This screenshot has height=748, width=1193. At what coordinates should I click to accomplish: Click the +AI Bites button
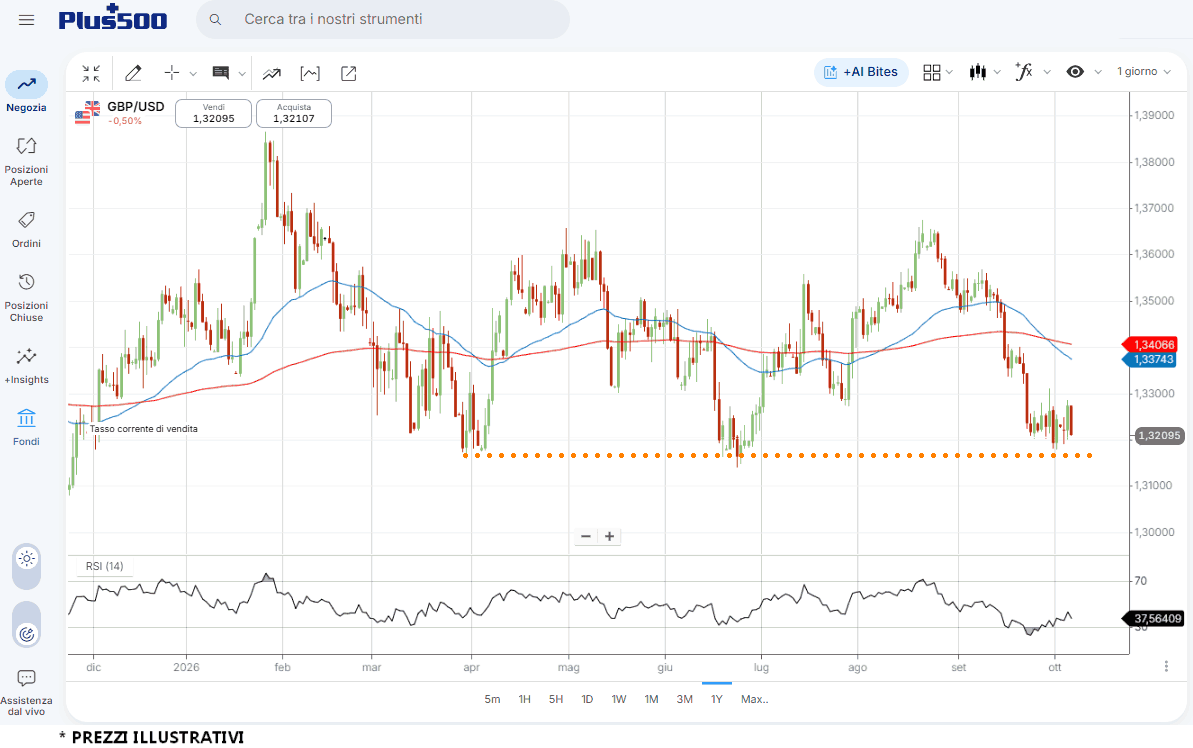861,72
